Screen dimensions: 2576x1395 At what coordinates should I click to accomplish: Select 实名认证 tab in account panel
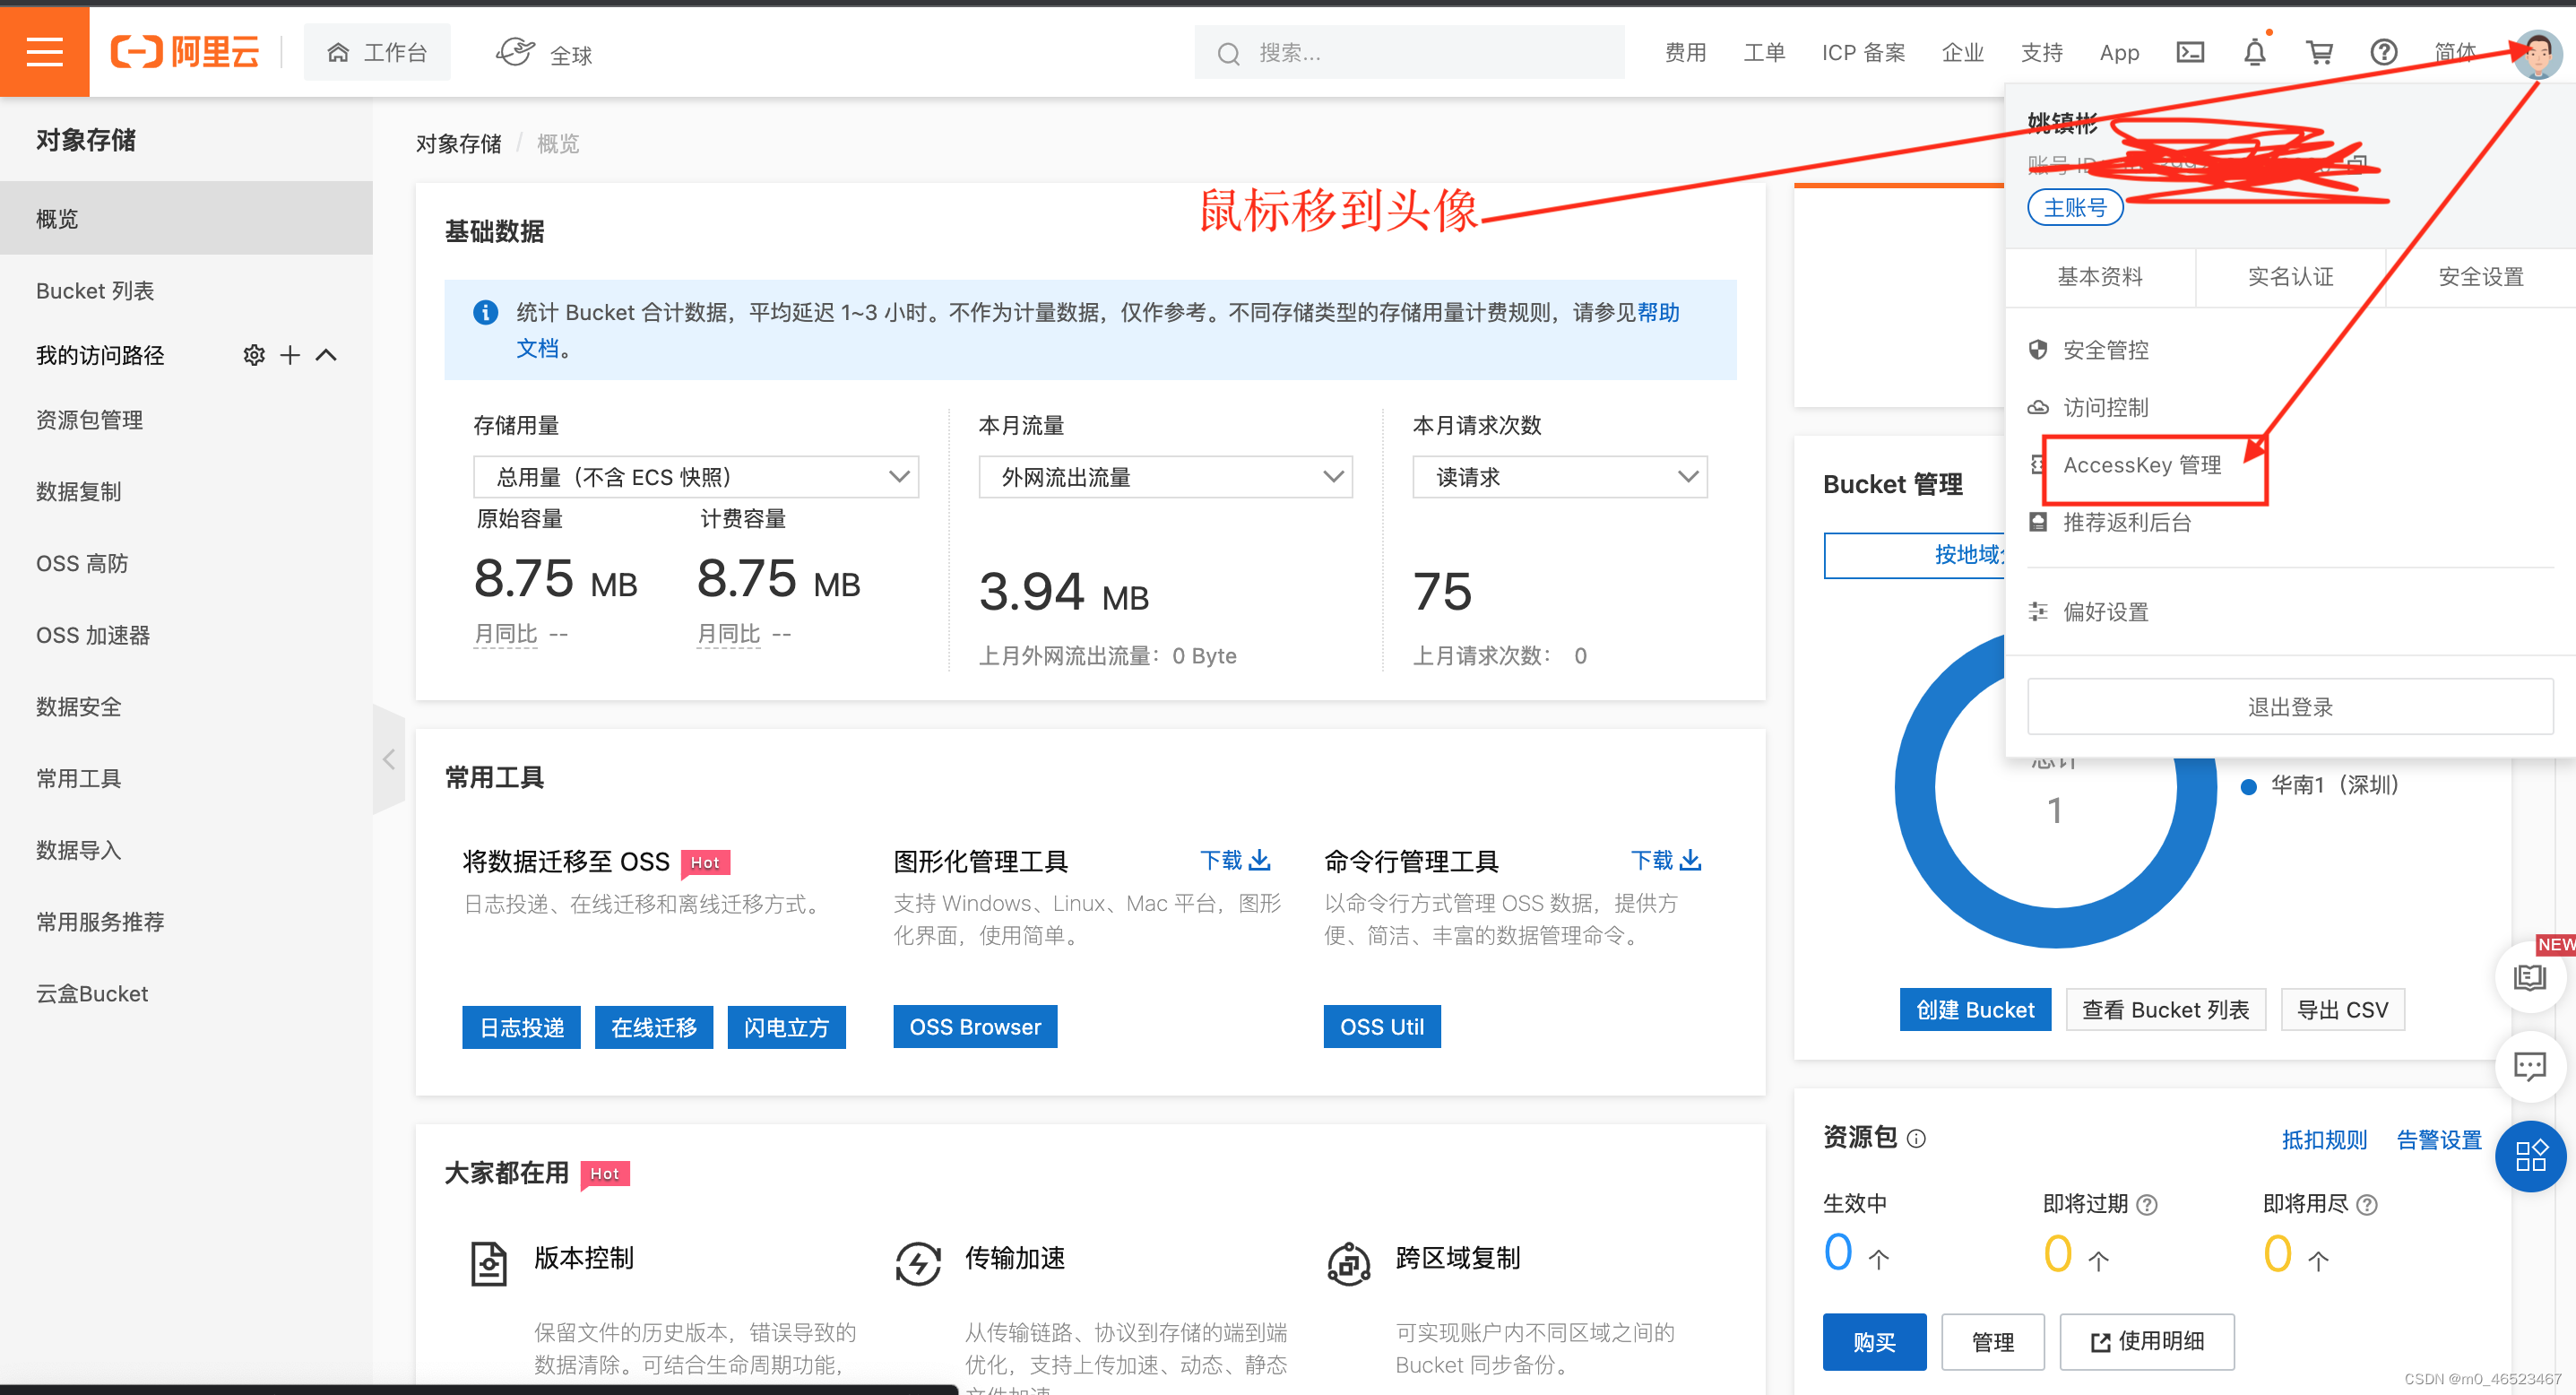(2290, 277)
